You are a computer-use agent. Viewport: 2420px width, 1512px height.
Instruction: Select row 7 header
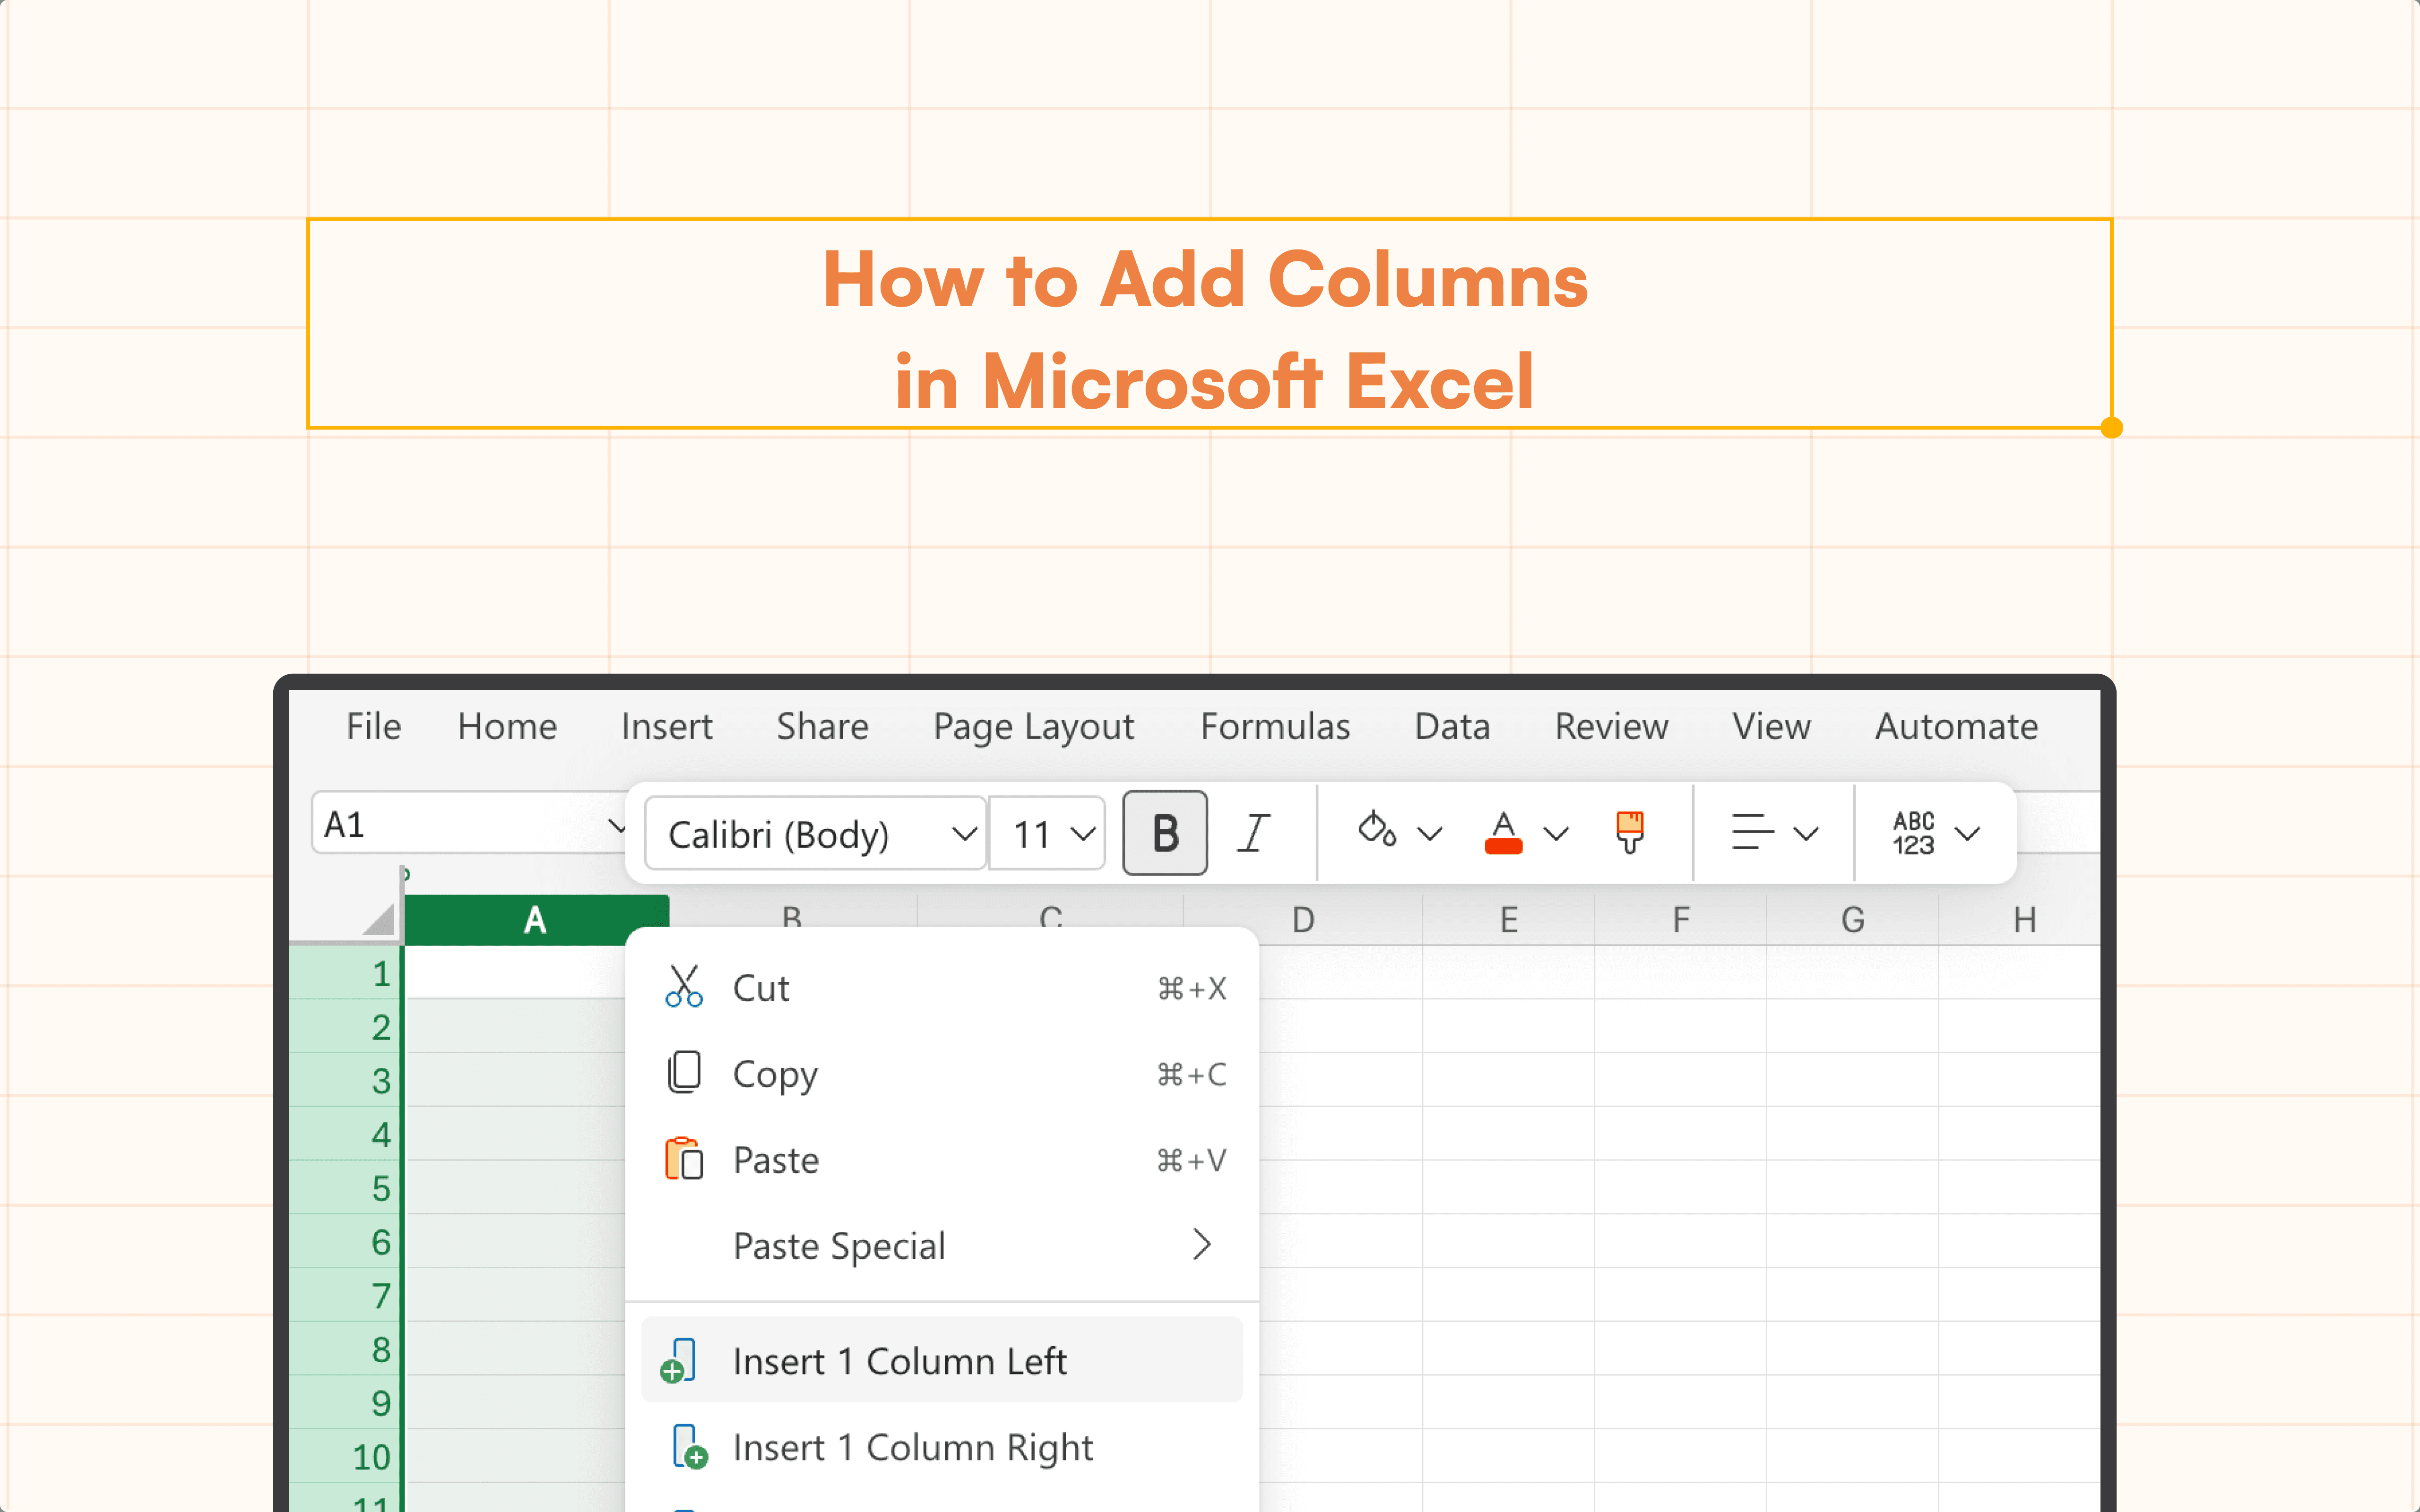coord(345,1296)
